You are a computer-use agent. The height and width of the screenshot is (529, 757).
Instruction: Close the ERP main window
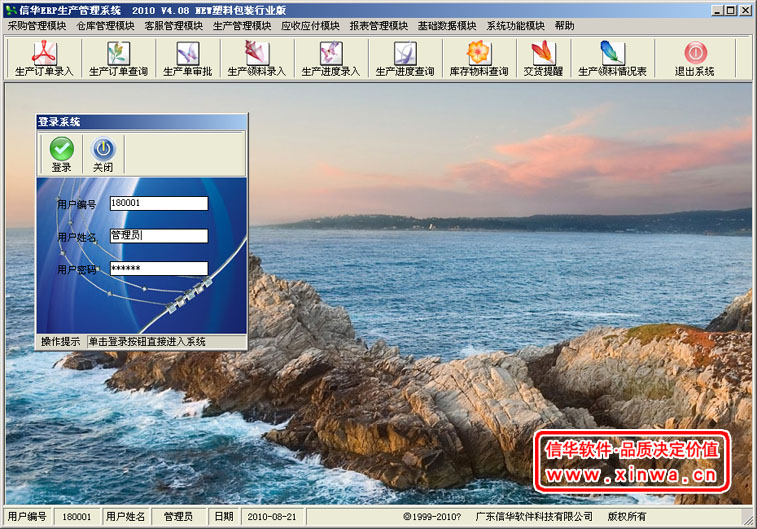[745, 10]
